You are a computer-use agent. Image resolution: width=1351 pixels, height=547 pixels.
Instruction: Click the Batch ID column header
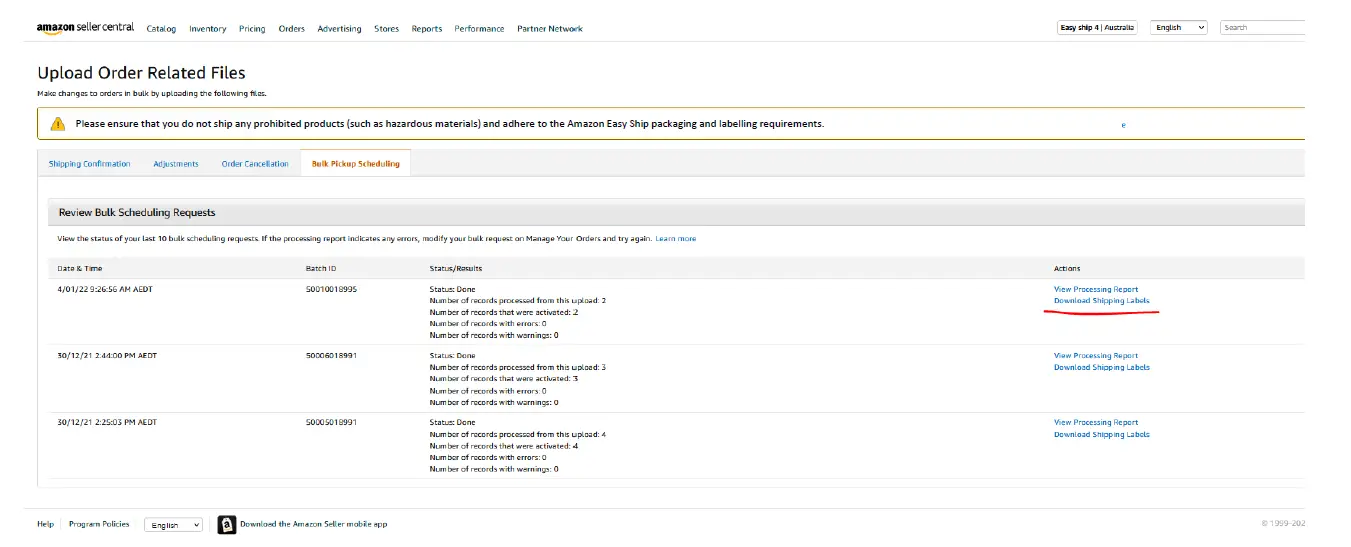pyautogui.click(x=320, y=269)
